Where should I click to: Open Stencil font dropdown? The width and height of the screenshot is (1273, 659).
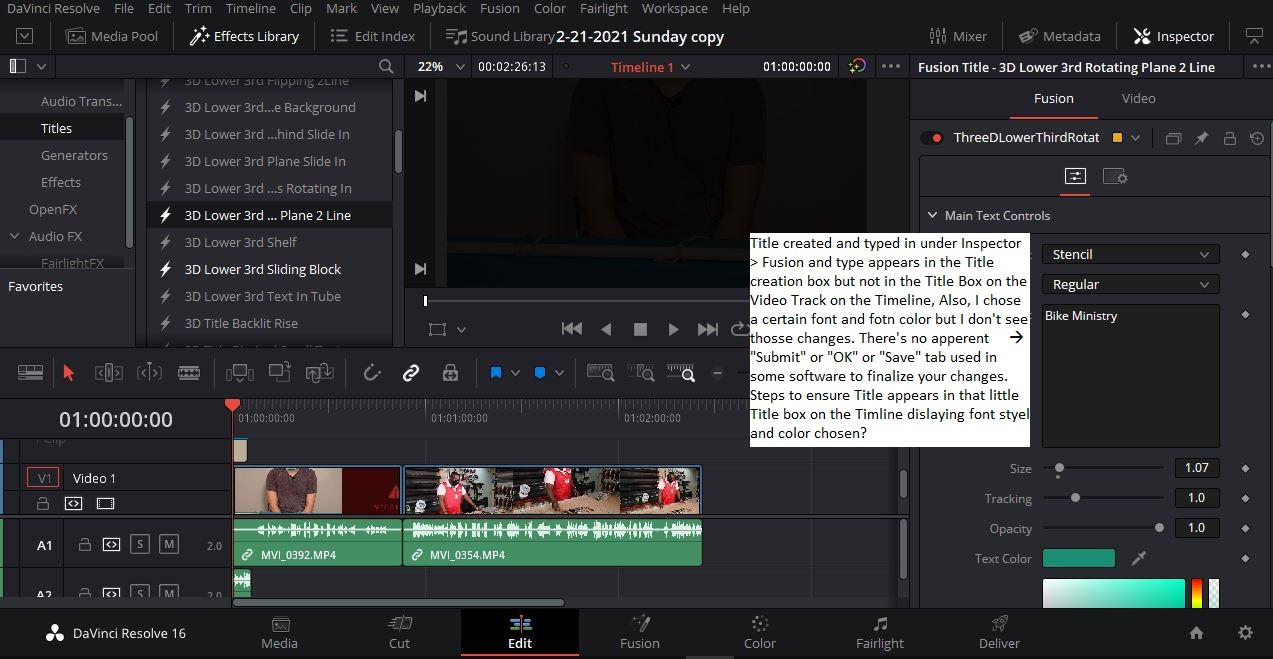coord(1131,255)
